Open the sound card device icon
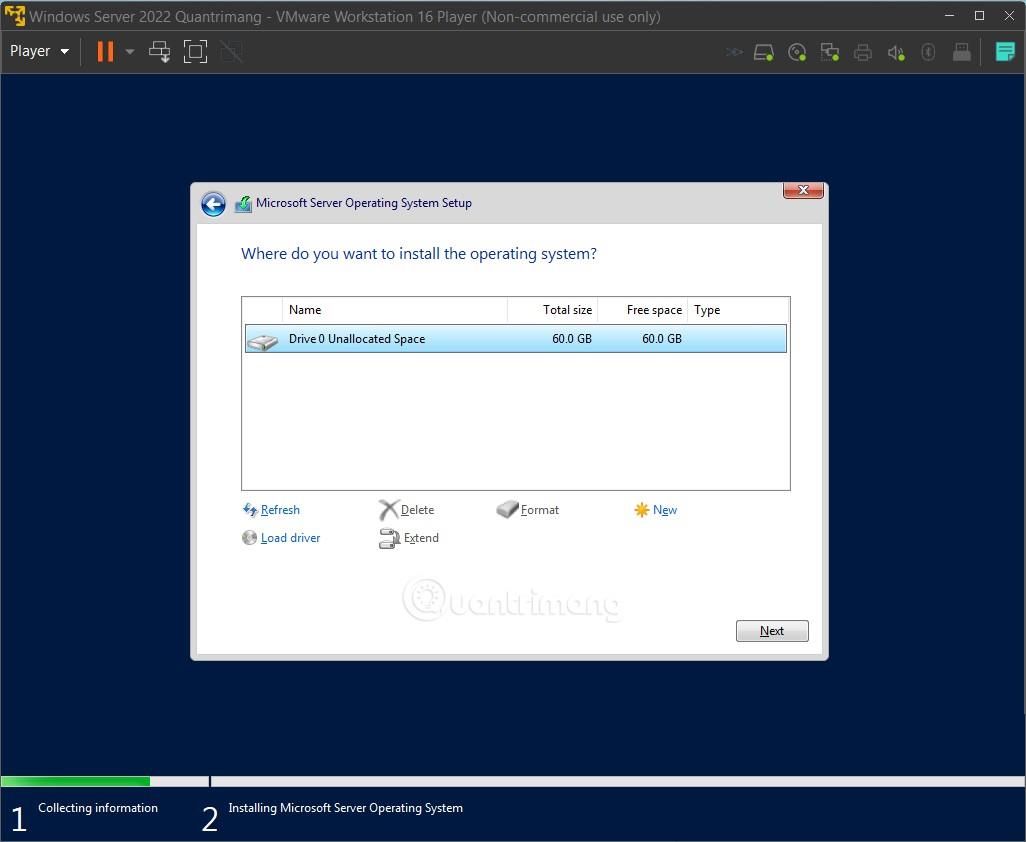 coord(896,52)
